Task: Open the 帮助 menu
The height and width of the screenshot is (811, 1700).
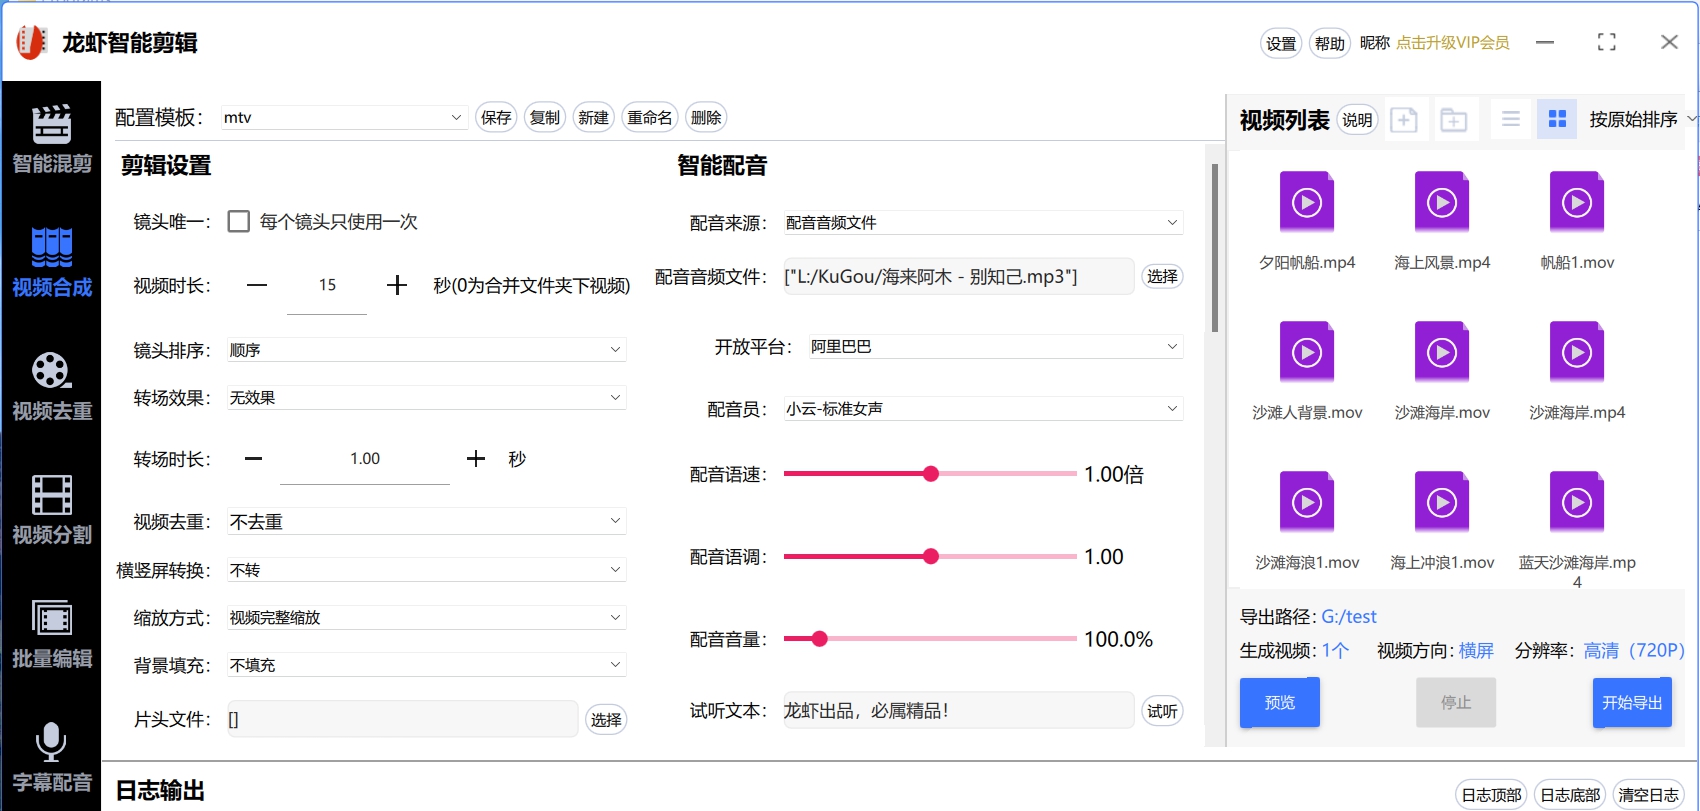Action: (1329, 43)
